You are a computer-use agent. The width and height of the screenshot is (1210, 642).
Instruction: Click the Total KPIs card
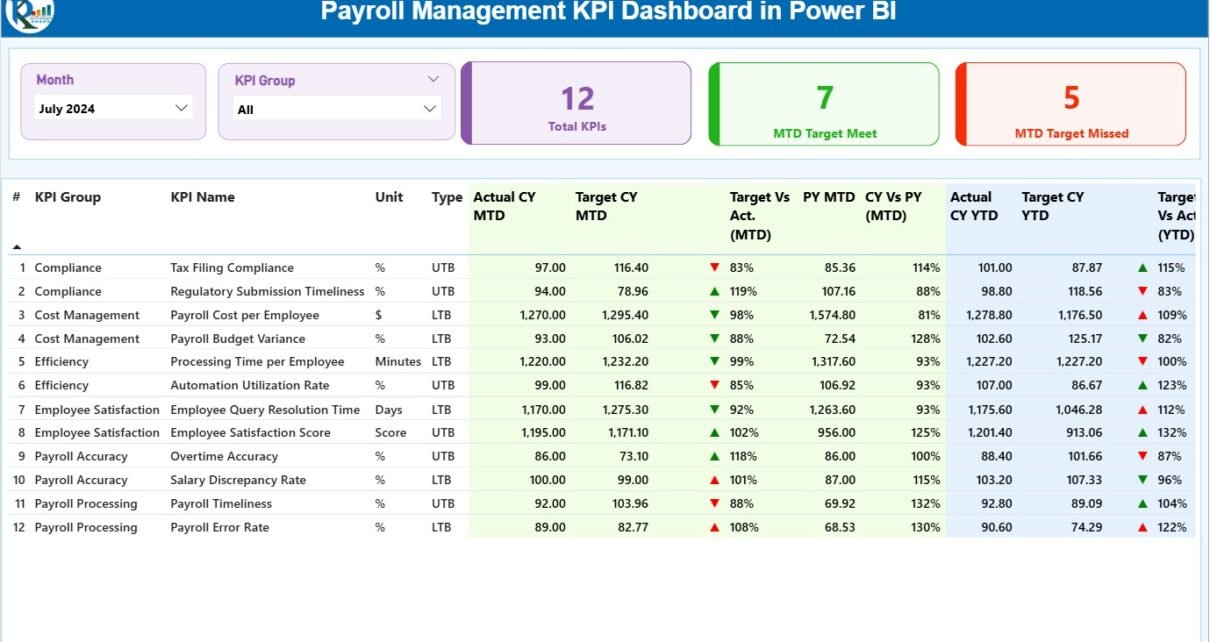point(577,104)
